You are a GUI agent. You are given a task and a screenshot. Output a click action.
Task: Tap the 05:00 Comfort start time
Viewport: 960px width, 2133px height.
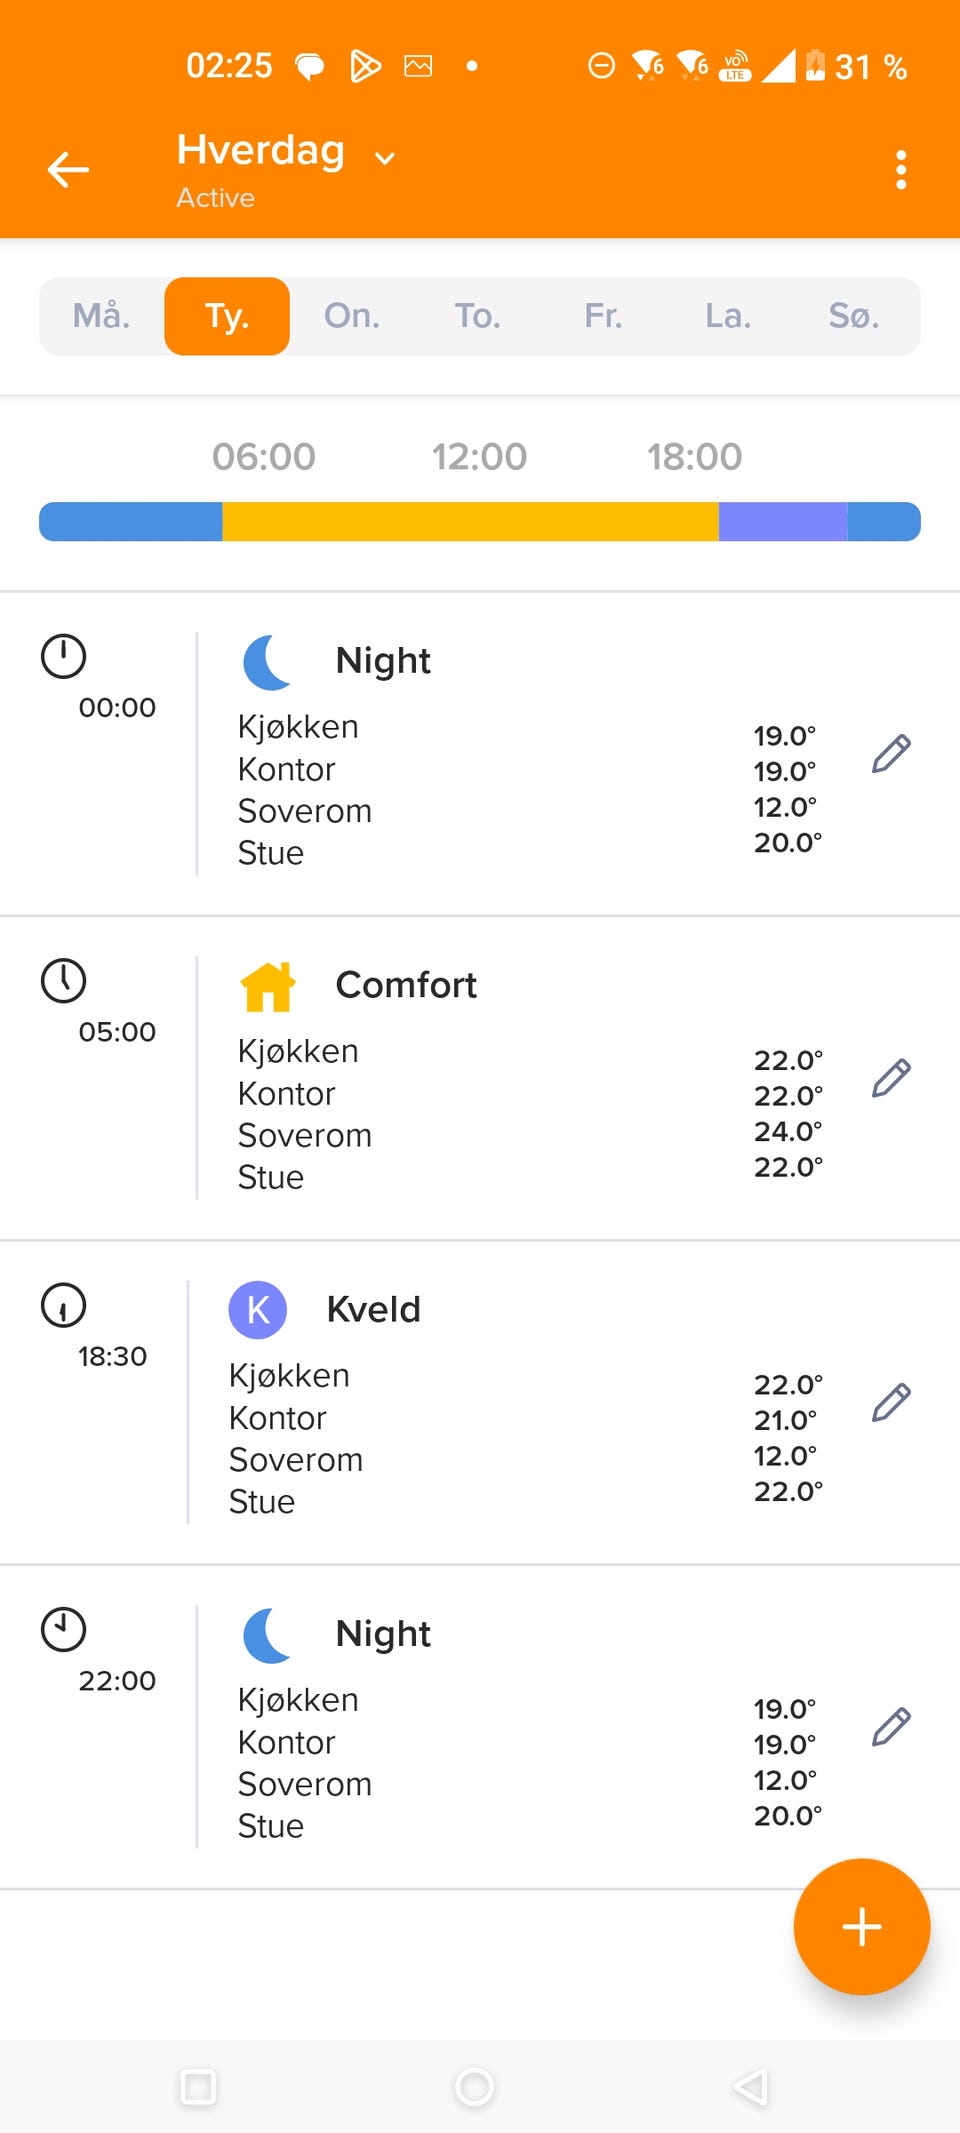[x=117, y=1031]
